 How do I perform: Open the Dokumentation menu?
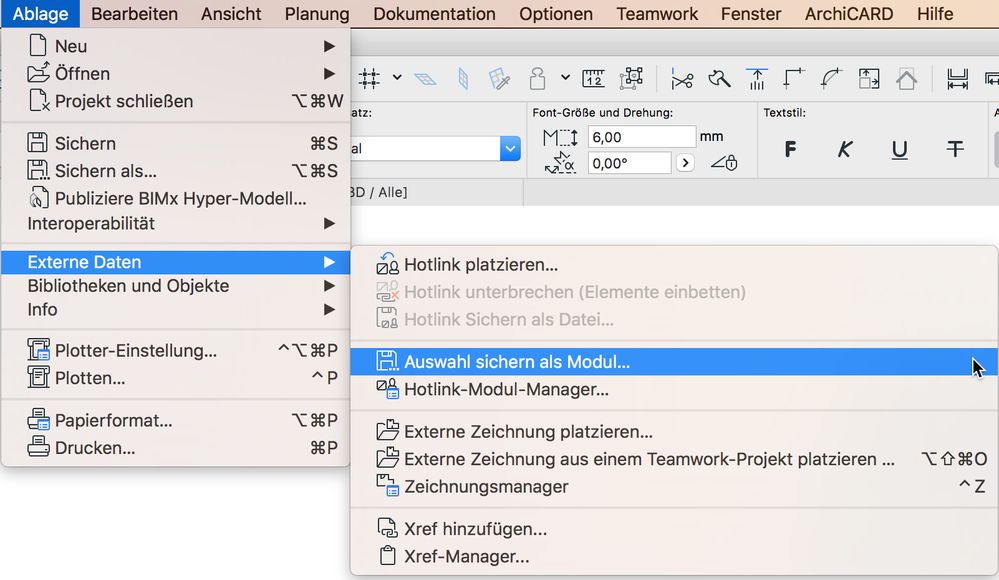tap(433, 14)
